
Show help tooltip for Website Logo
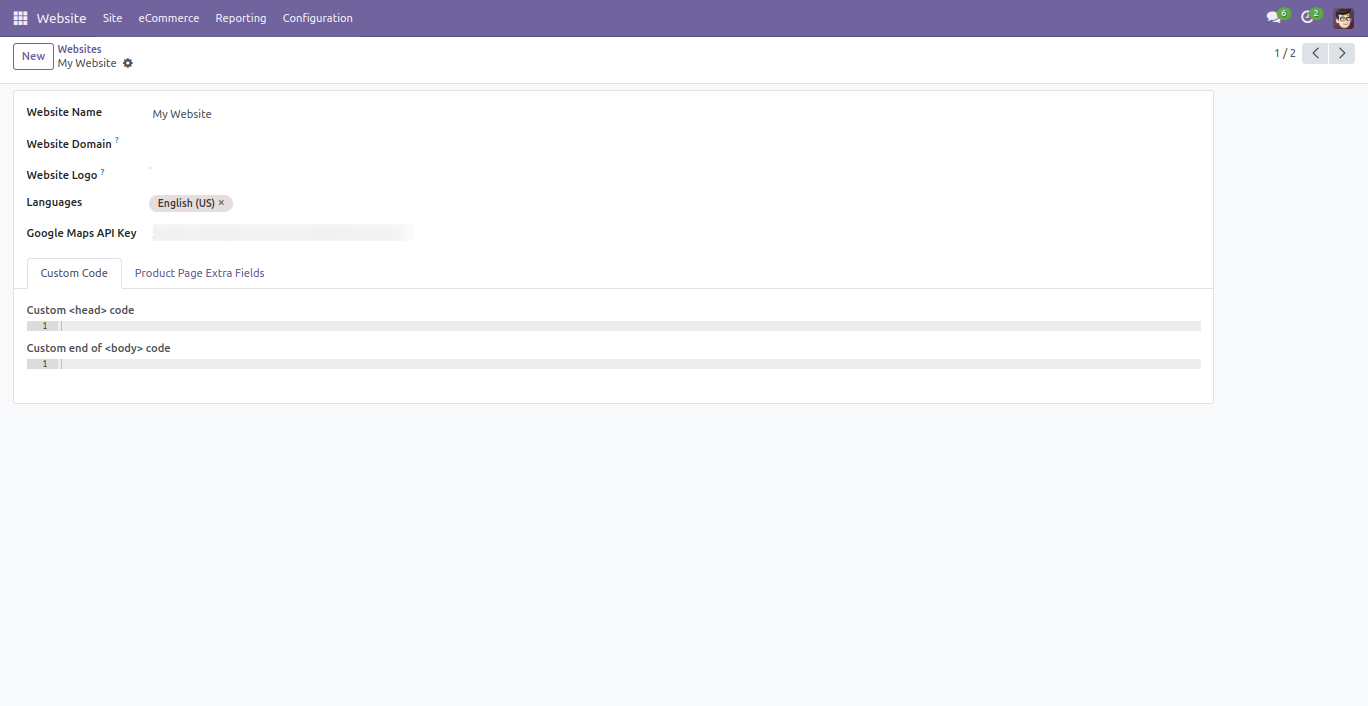tap(103, 171)
